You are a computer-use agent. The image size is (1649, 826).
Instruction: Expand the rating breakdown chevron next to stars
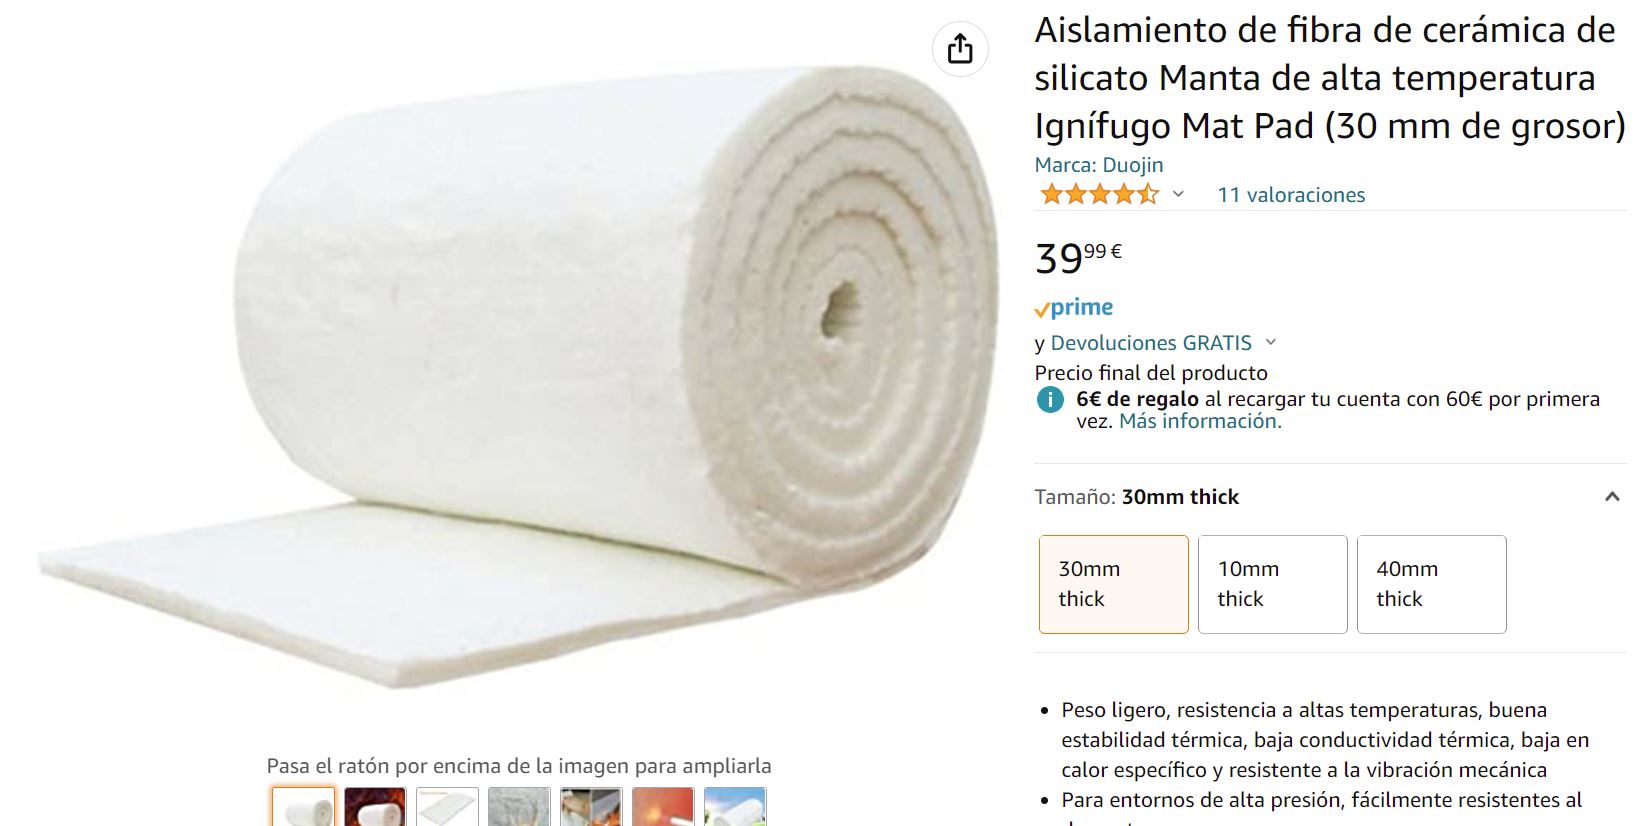point(1178,194)
